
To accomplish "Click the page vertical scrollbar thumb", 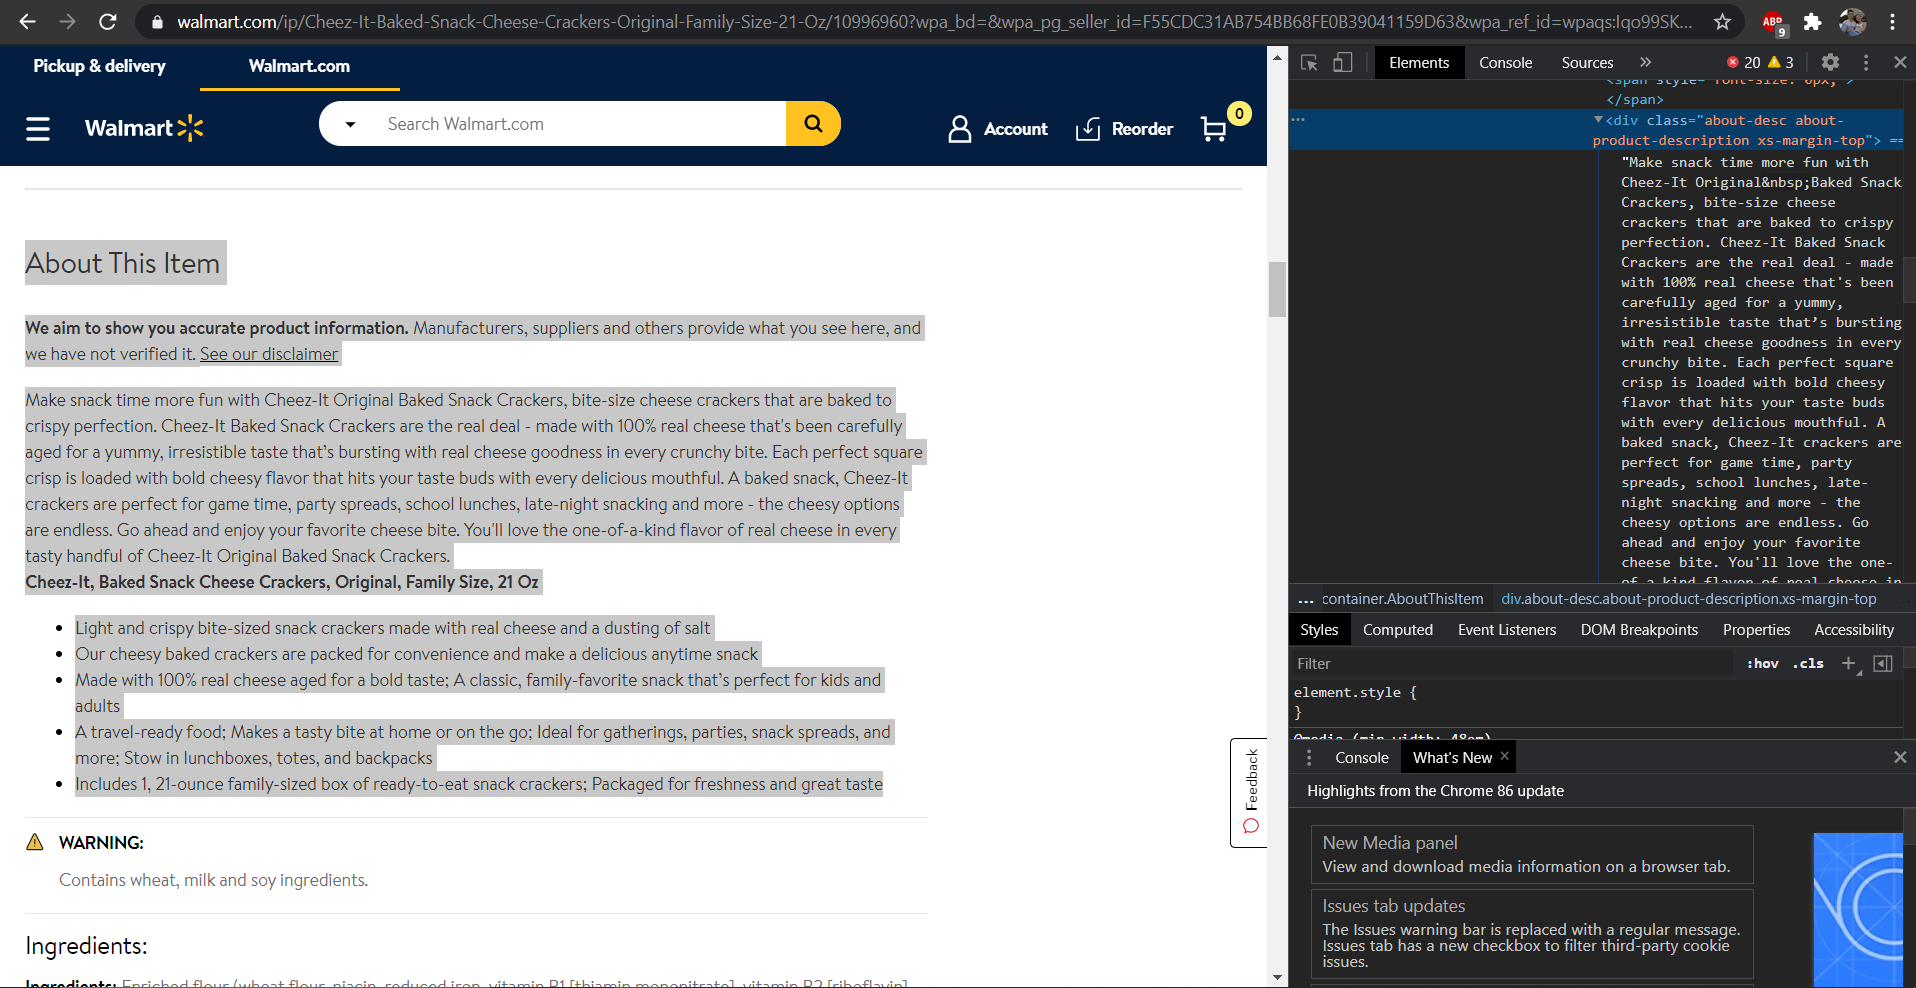I will (x=1277, y=289).
